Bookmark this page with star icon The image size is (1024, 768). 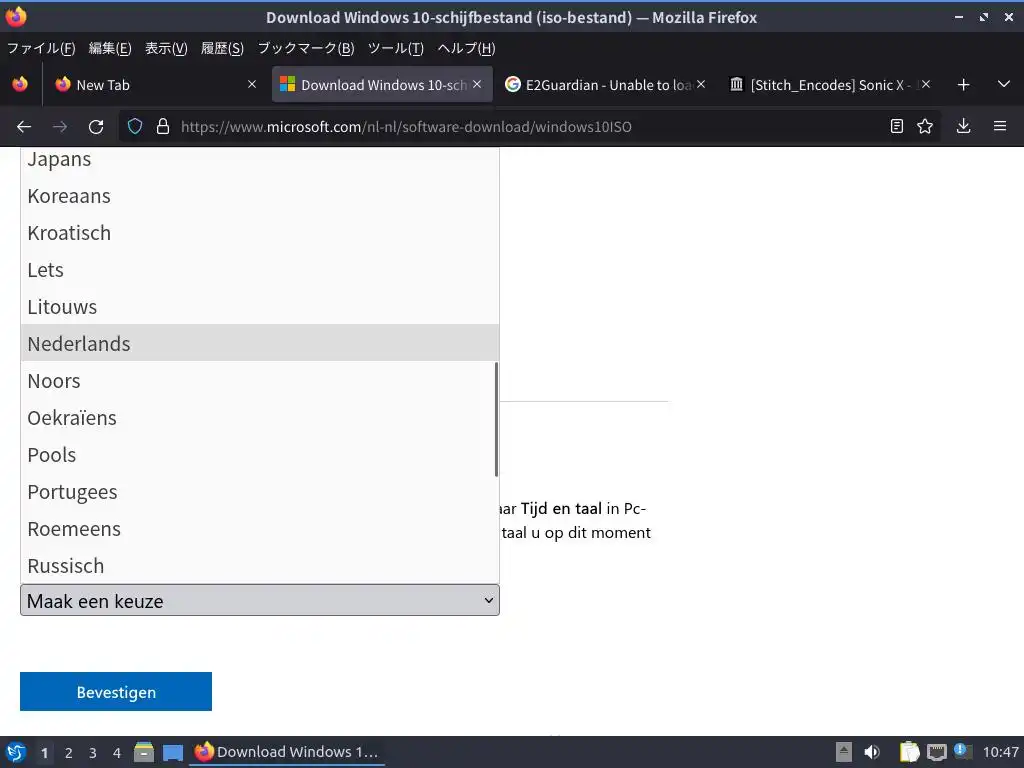point(925,126)
